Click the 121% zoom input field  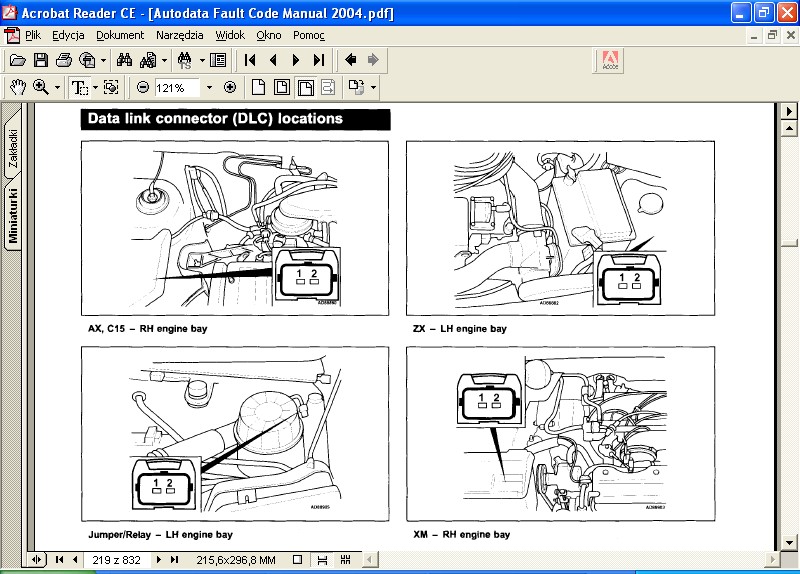click(x=177, y=88)
